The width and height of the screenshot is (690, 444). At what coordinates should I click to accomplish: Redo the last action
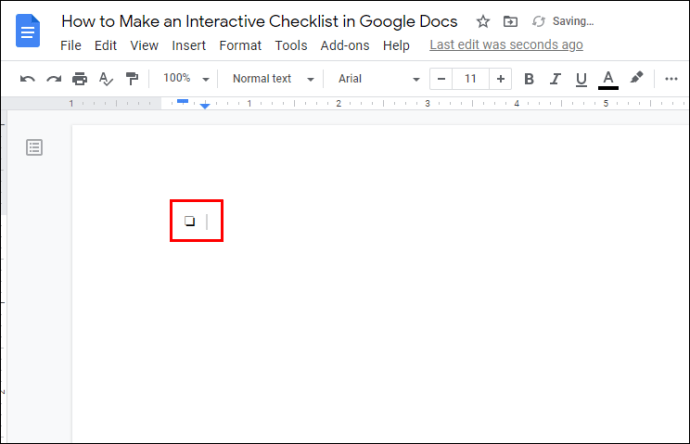pos(54,79)
